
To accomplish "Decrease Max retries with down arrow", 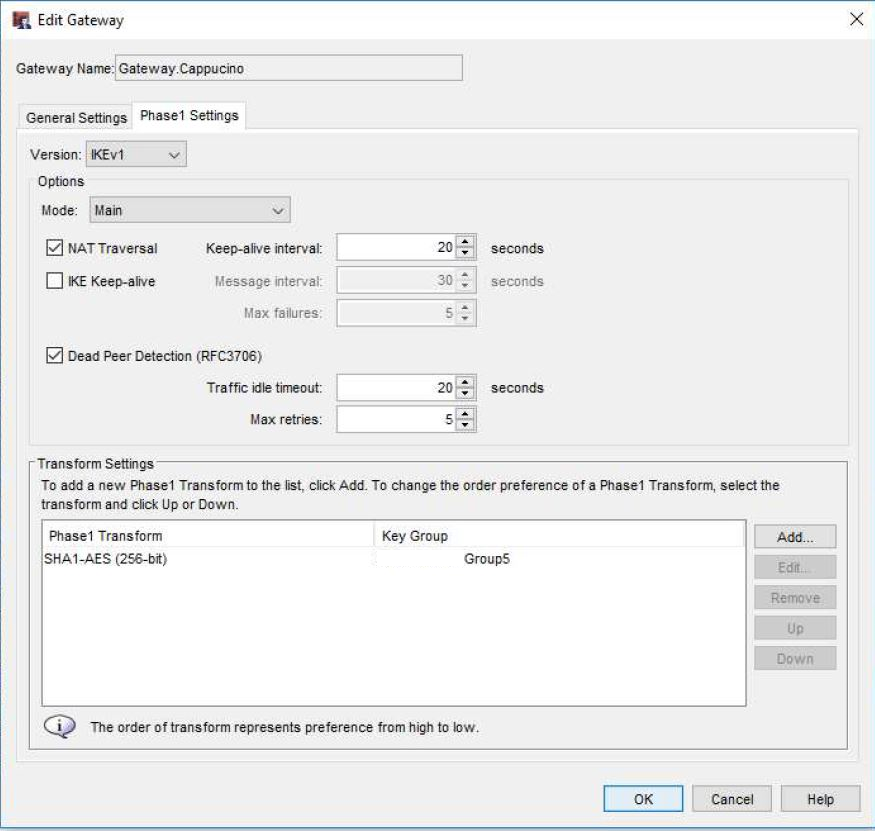I will [x=465, y=425].
